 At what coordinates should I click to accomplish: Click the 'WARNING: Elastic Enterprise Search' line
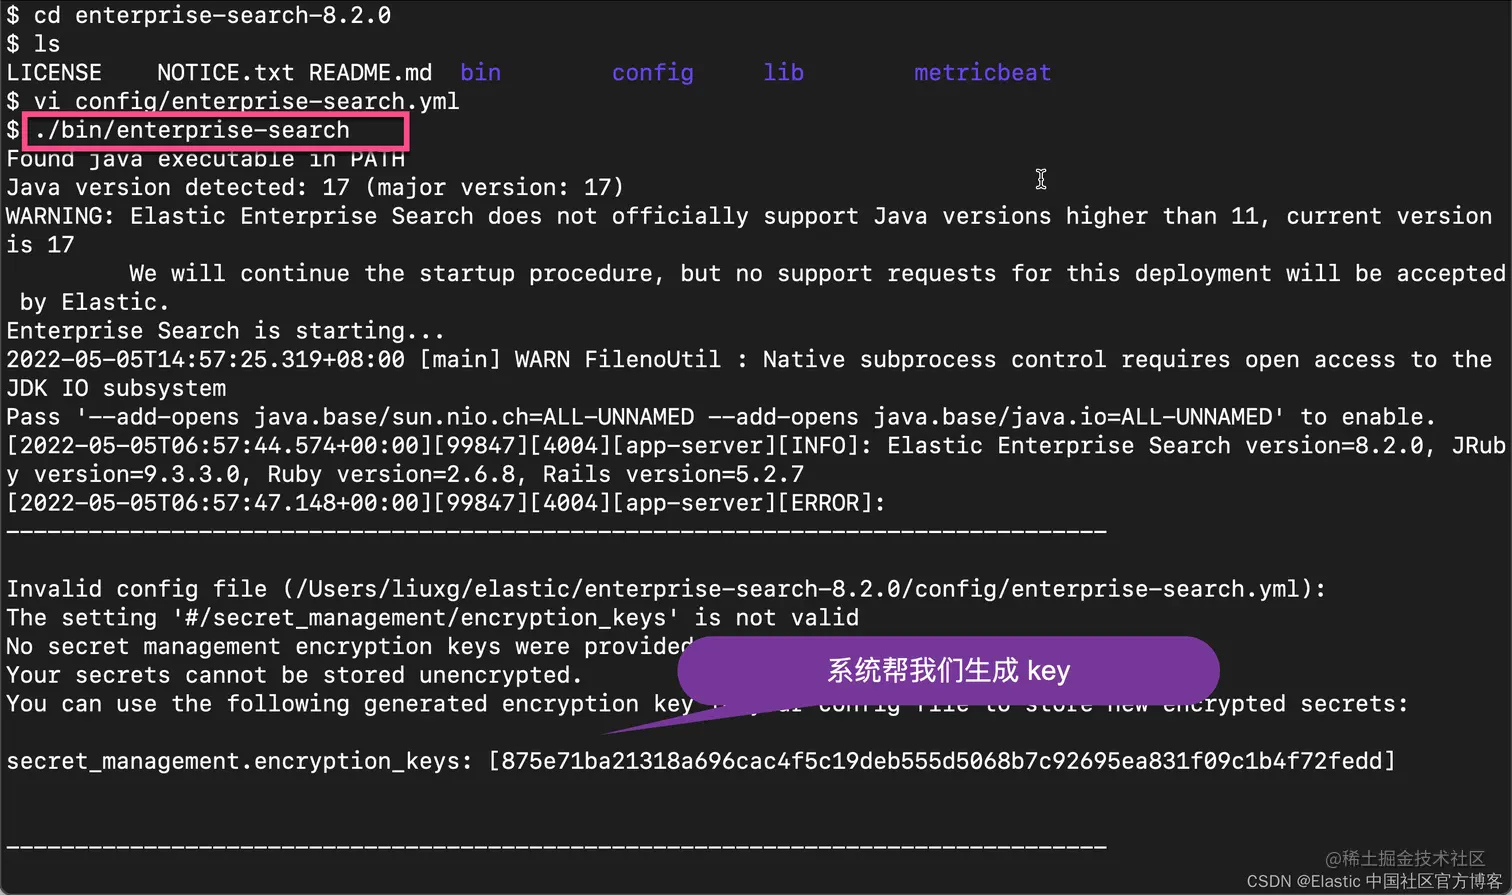pyautogui.click(x=749, y=217)
